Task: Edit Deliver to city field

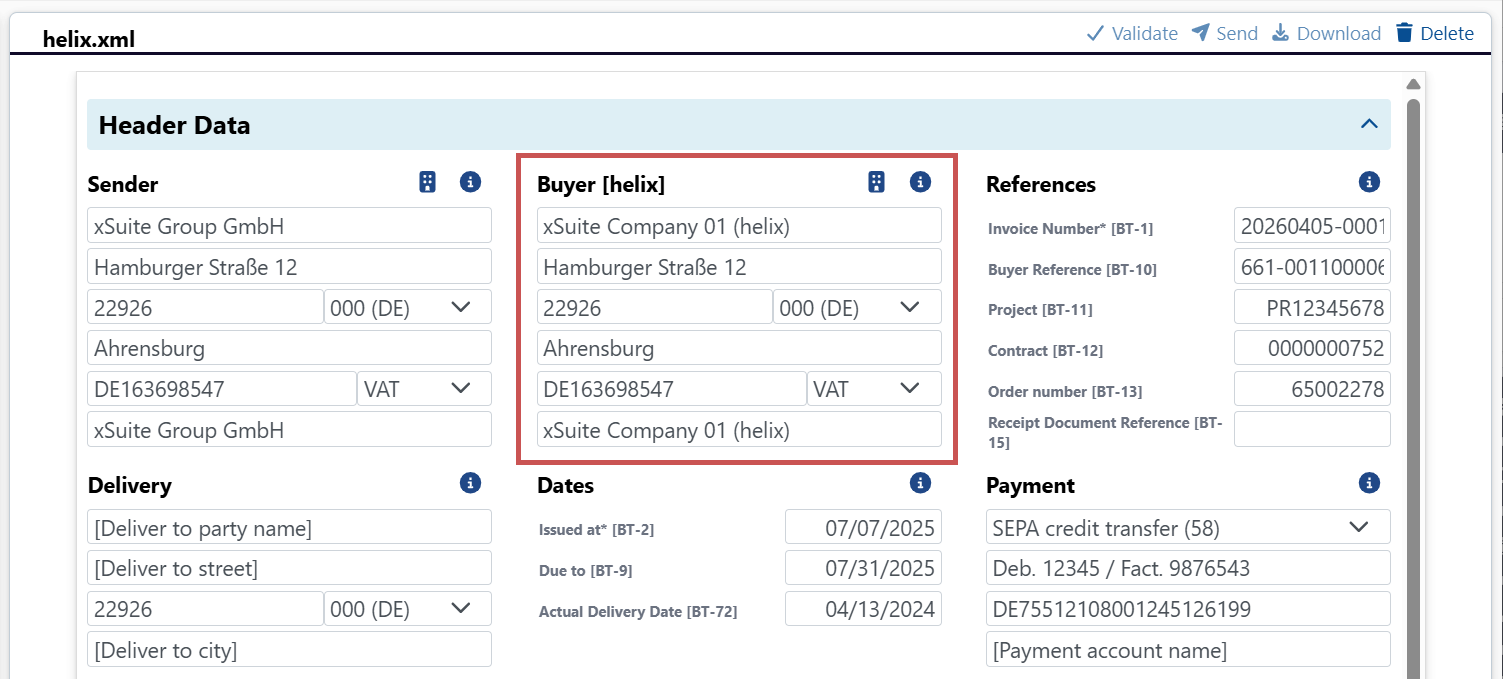Action: (289, 649)
